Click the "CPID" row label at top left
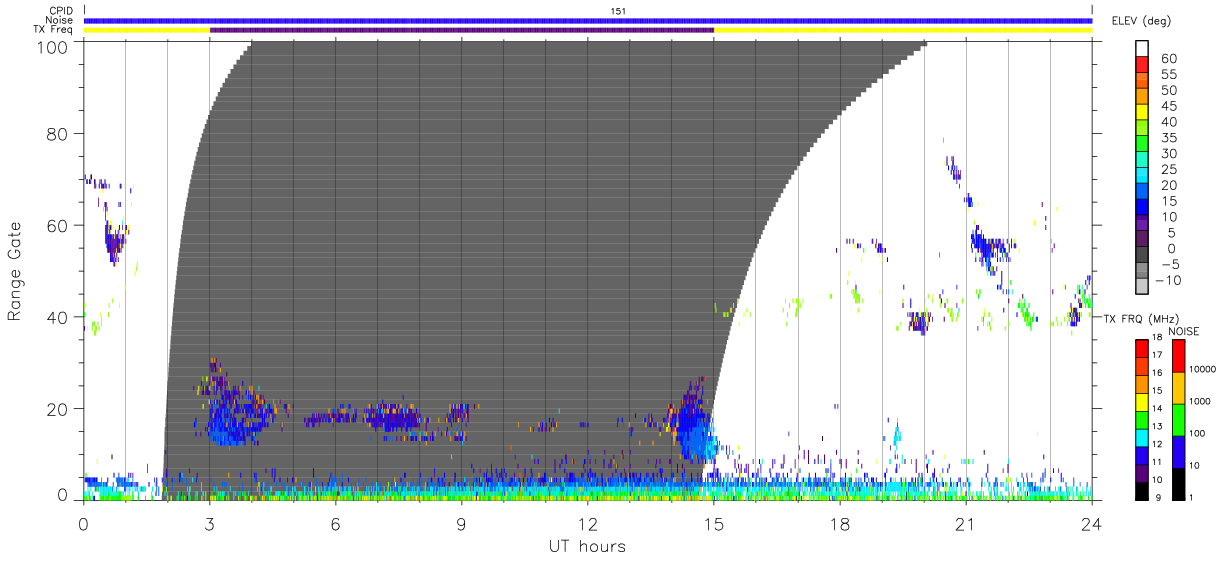 [61, 10]
